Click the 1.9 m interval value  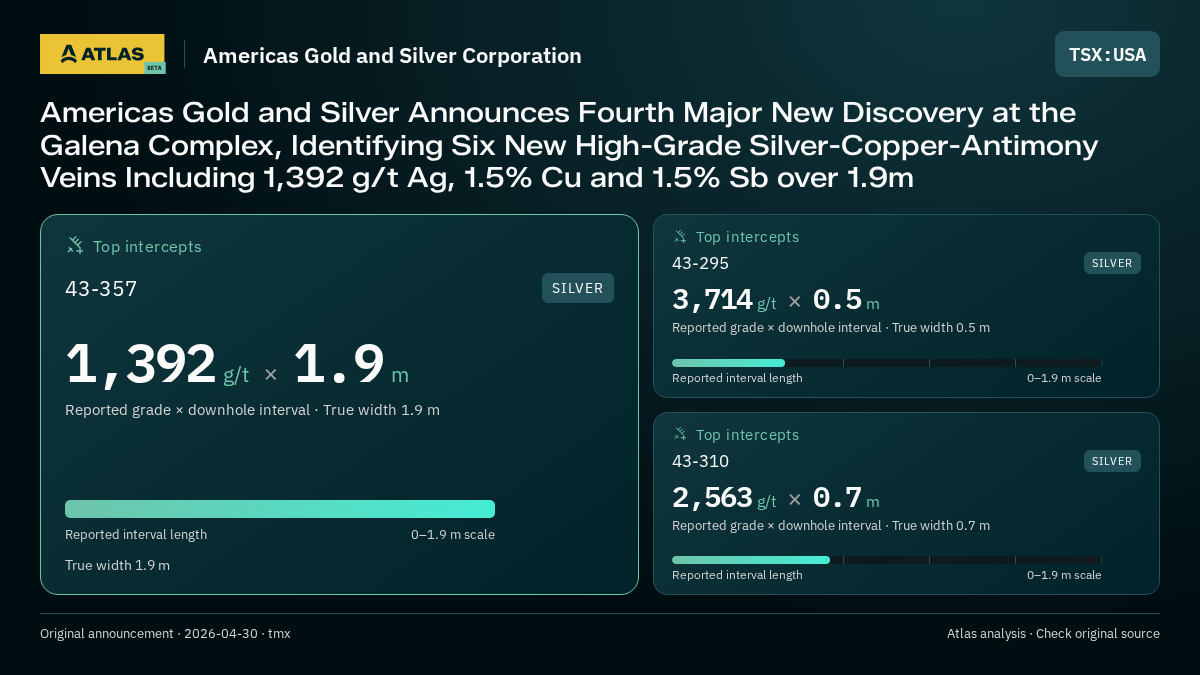351,364
